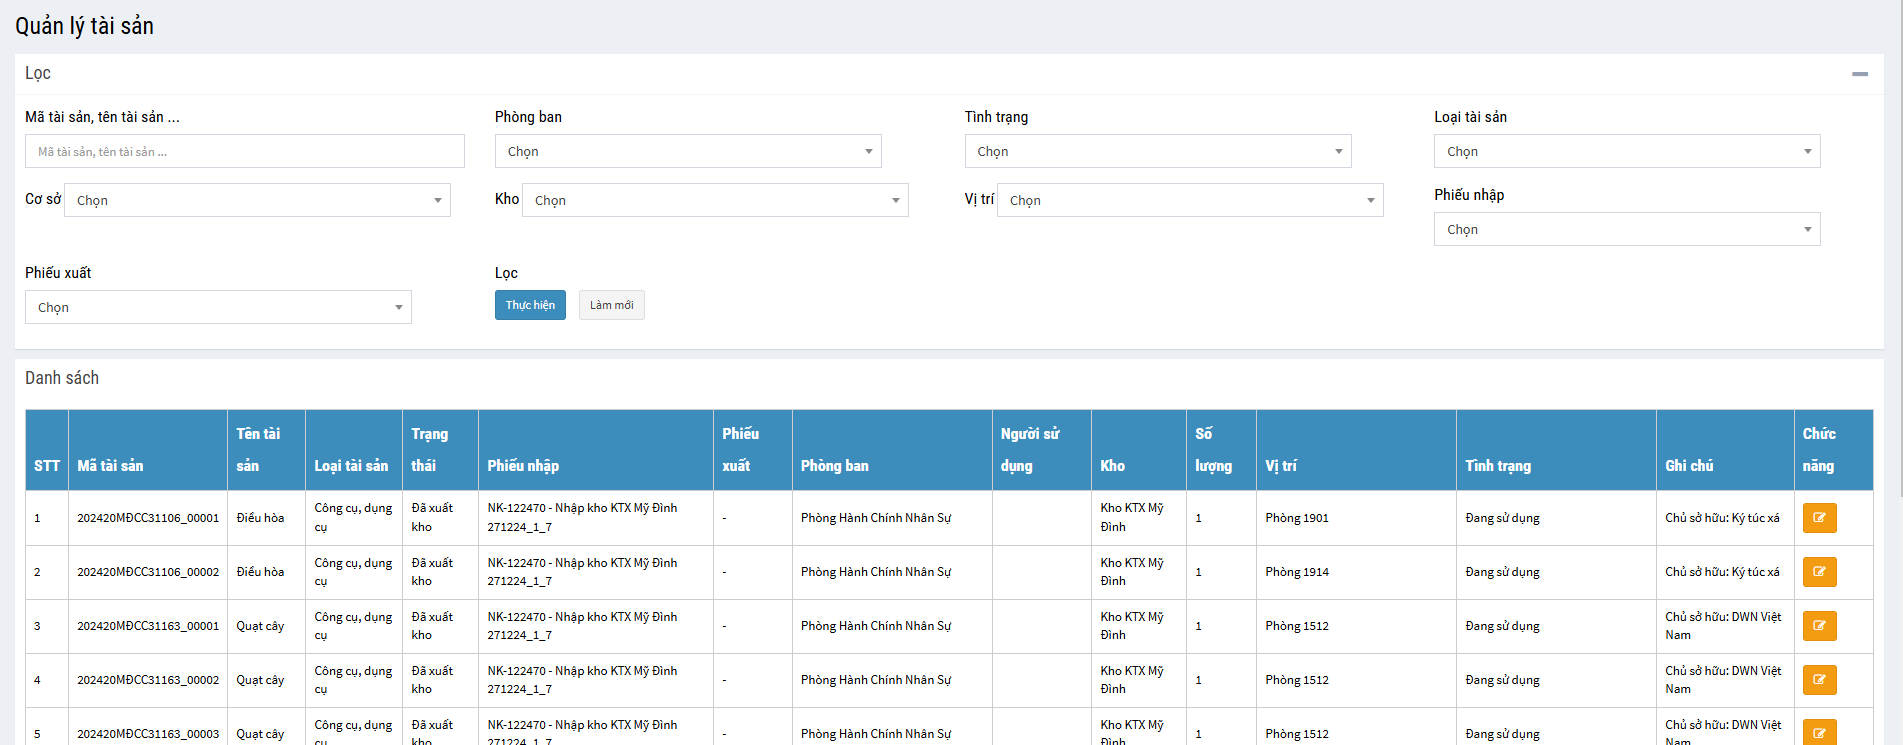Click edit icon for asset 202420MĐCC31106_00002
Image resolution: width=1903 pixels, height=745 pixels.
pos(1819,572)
